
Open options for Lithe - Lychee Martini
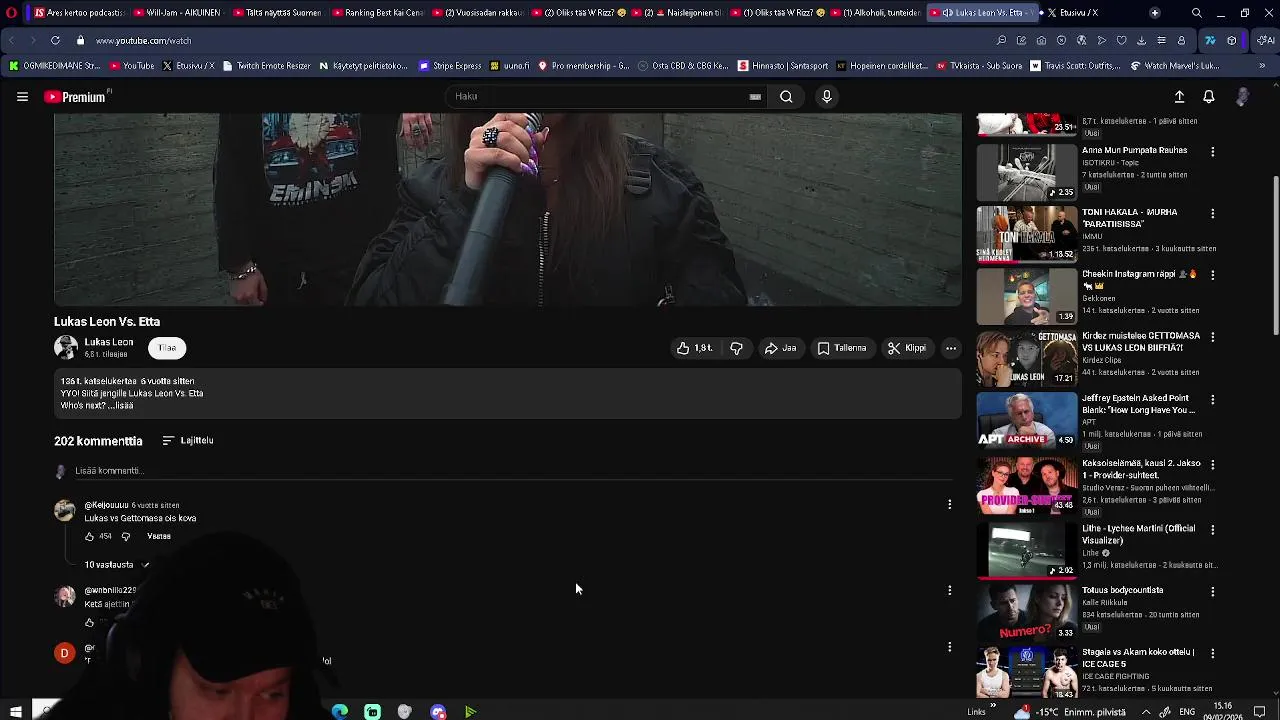tap(1213, 530)
